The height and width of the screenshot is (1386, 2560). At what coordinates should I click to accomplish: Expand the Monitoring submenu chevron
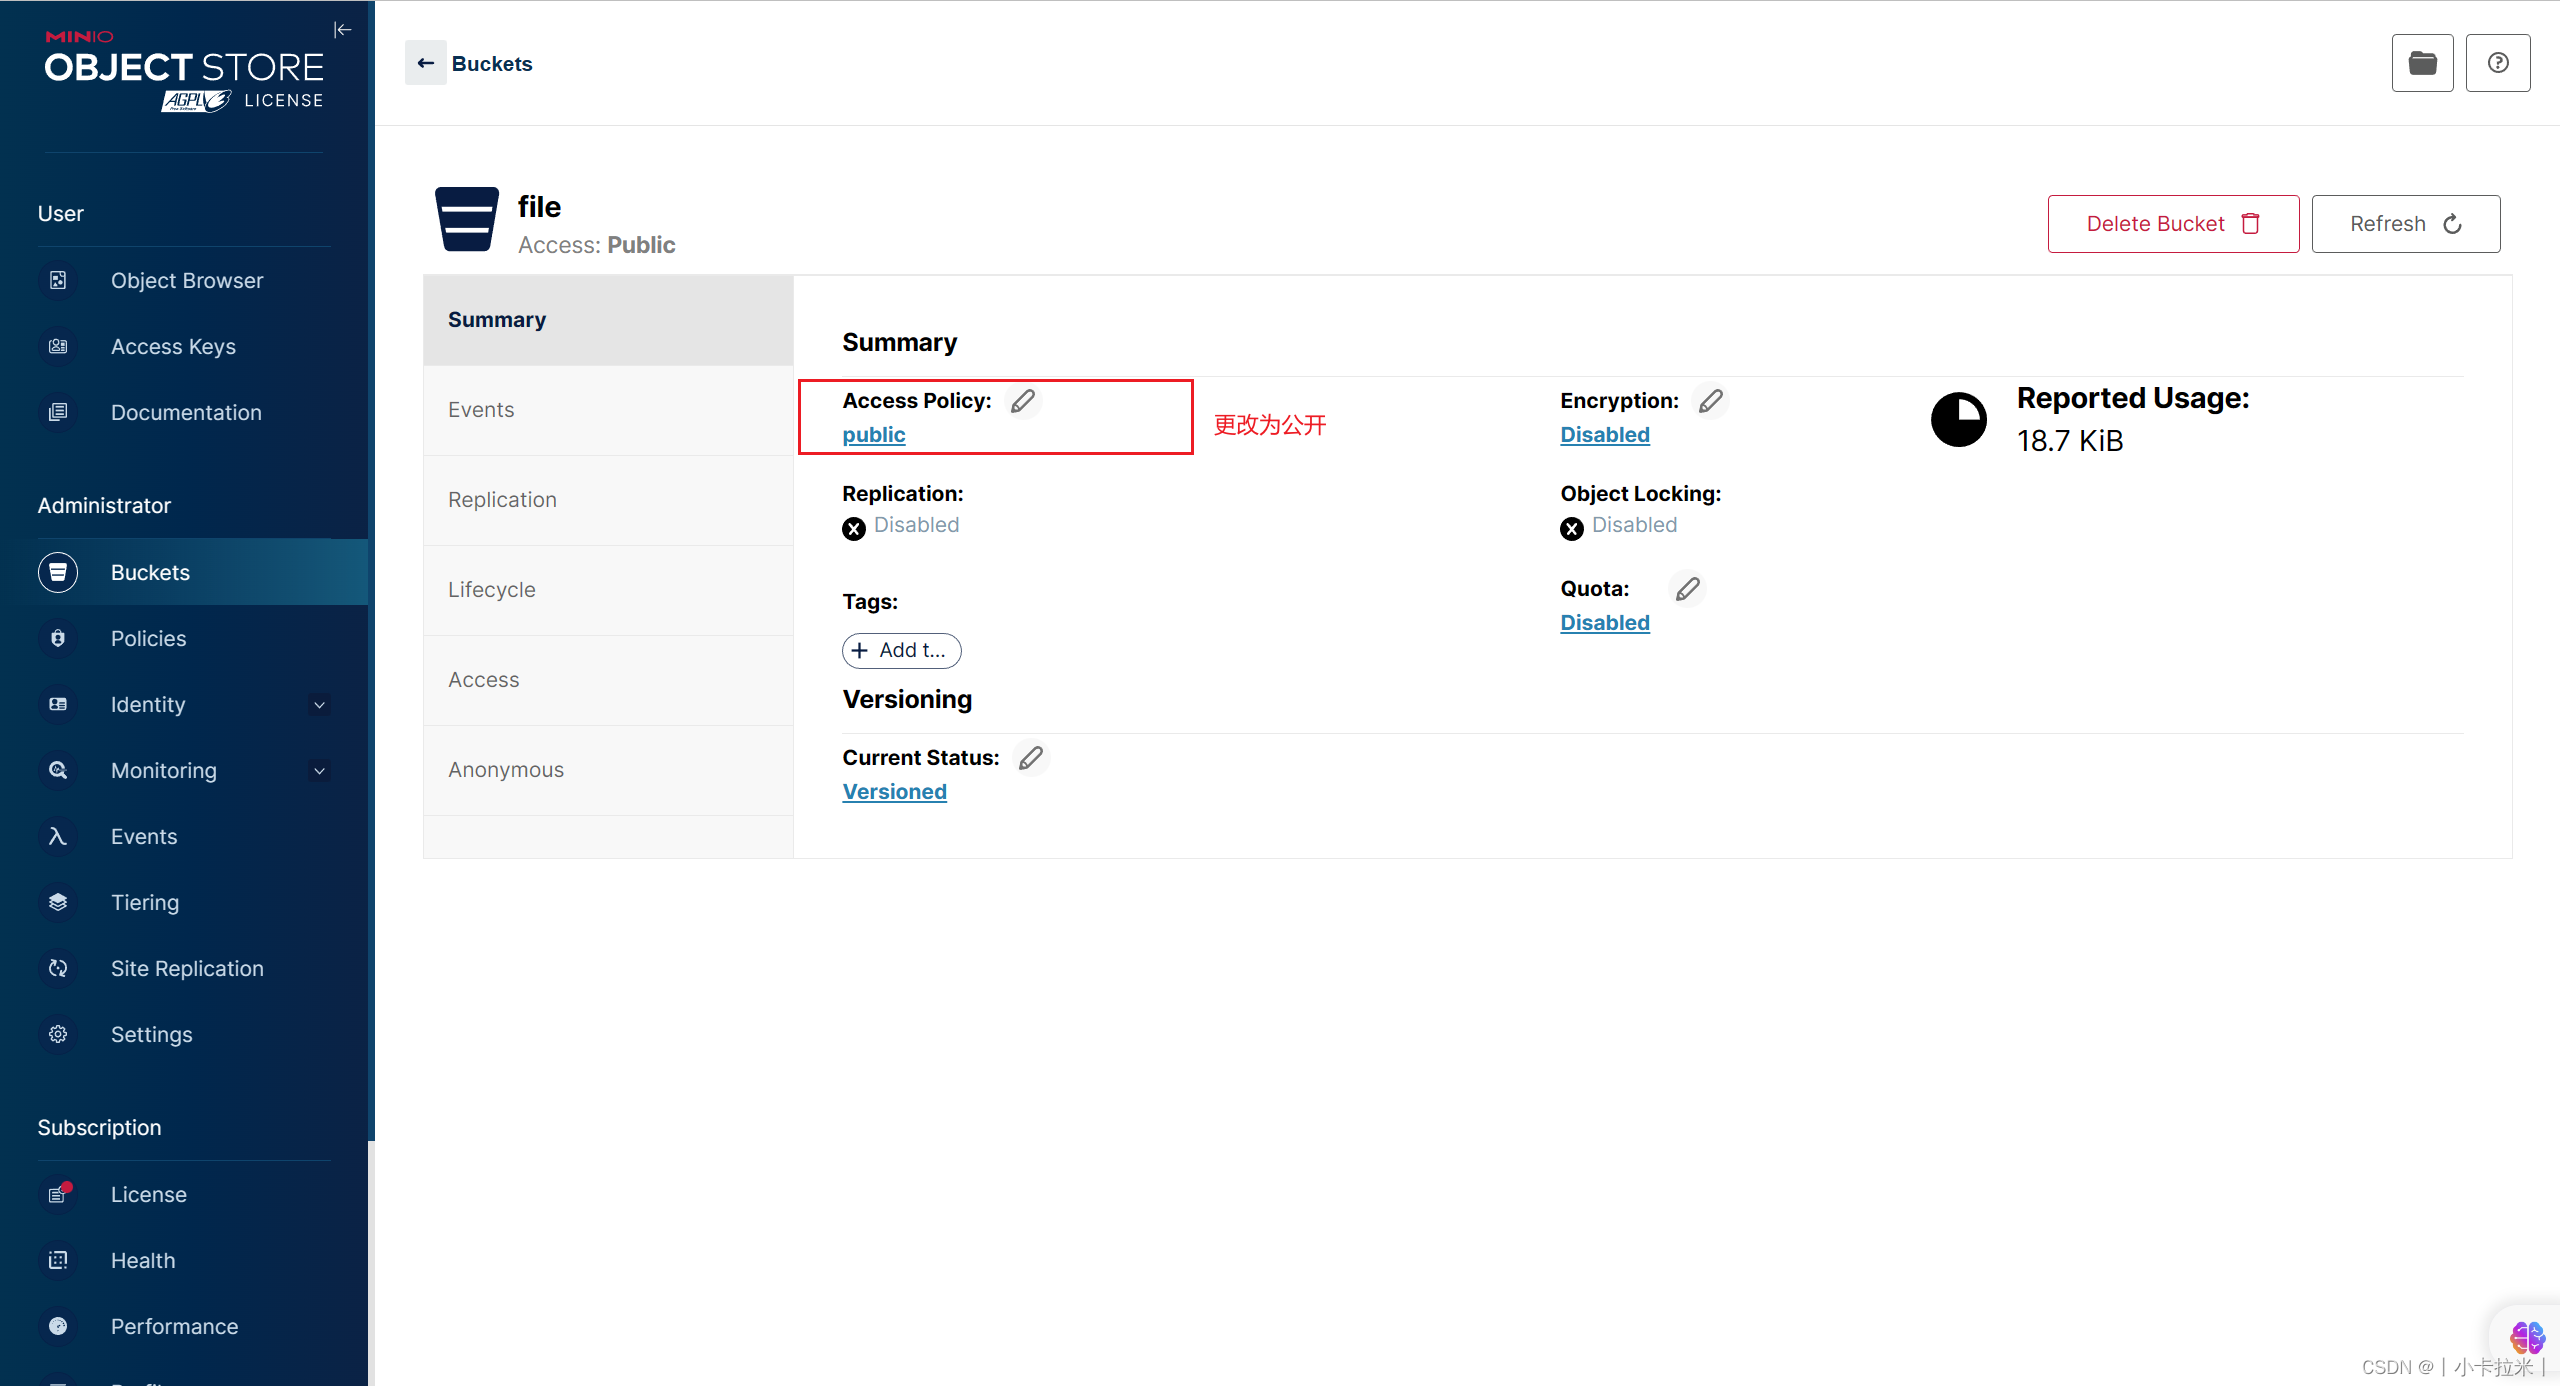point(319,771)
